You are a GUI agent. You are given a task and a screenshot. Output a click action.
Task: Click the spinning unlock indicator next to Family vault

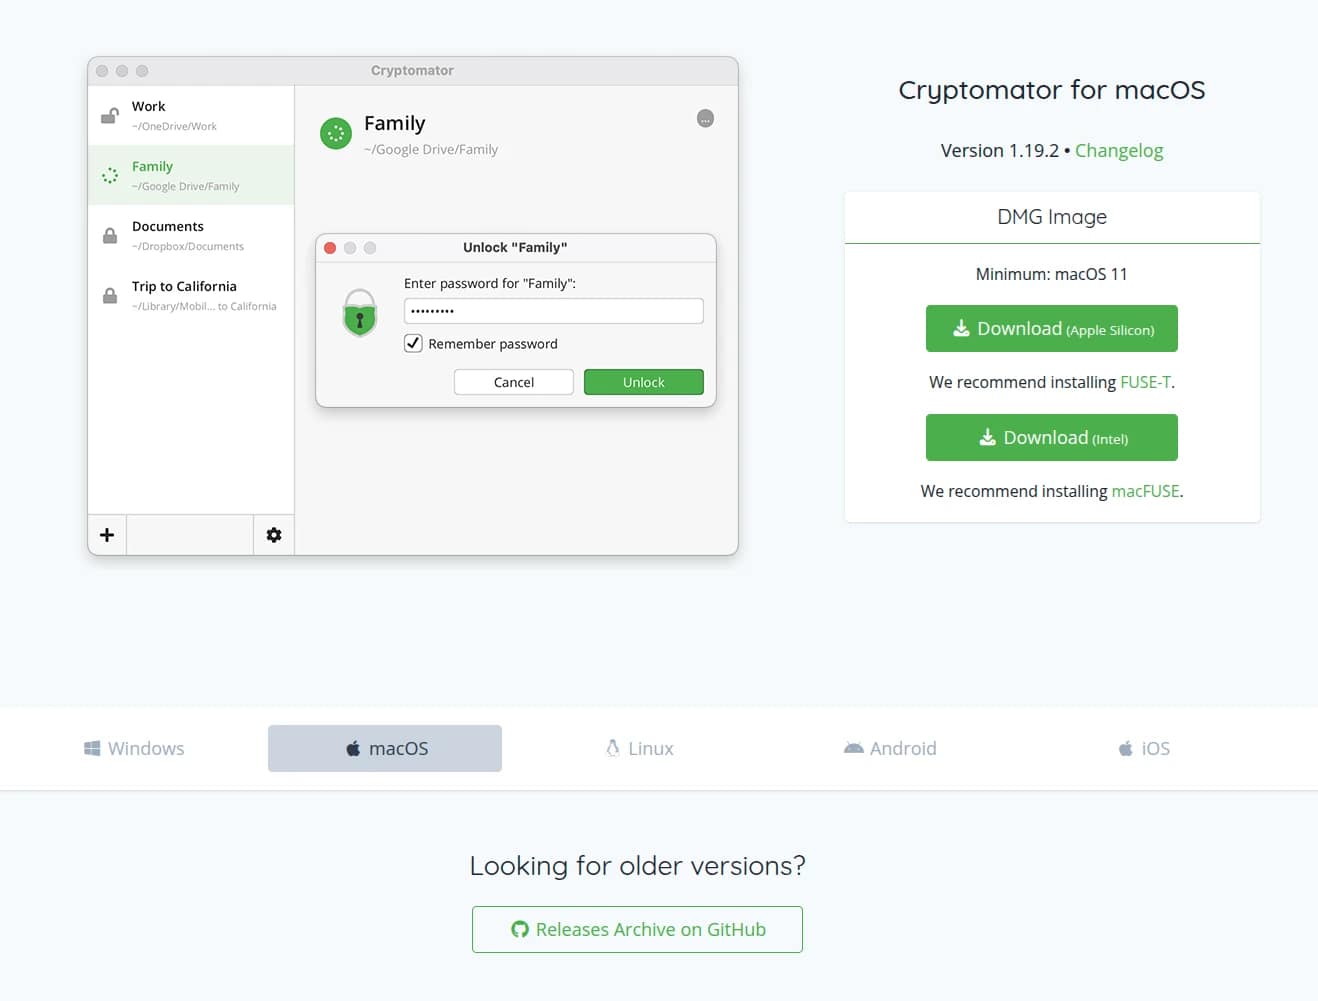coord(110,174)
